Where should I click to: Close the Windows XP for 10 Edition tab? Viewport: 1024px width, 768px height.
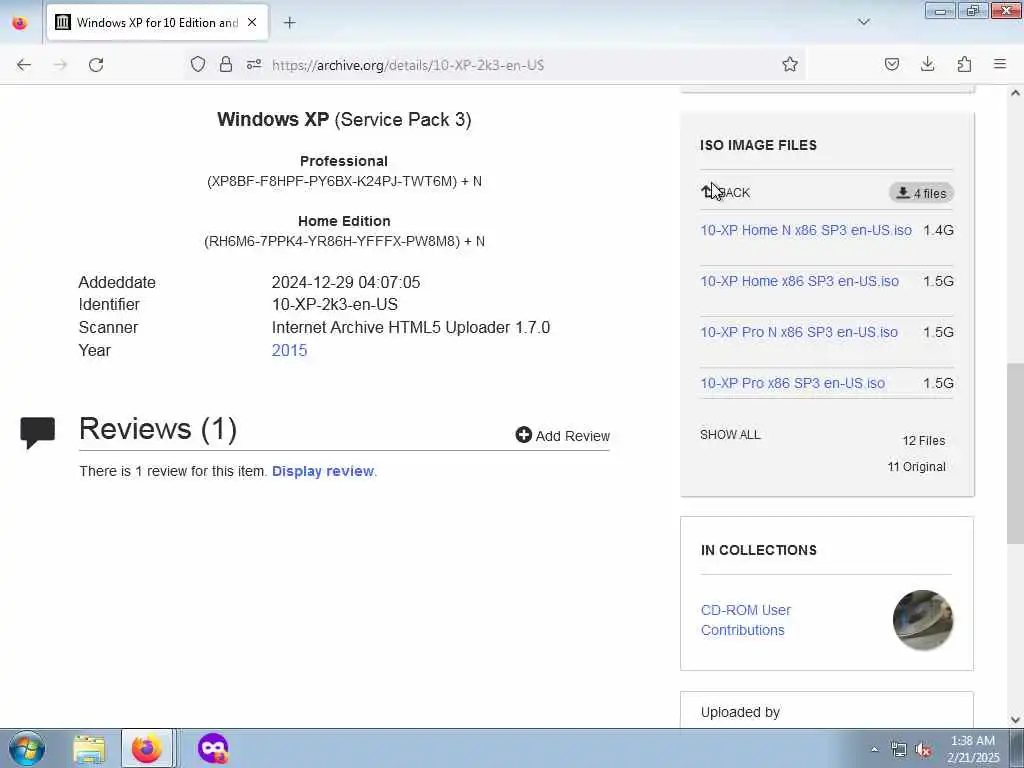click(252, 22)
